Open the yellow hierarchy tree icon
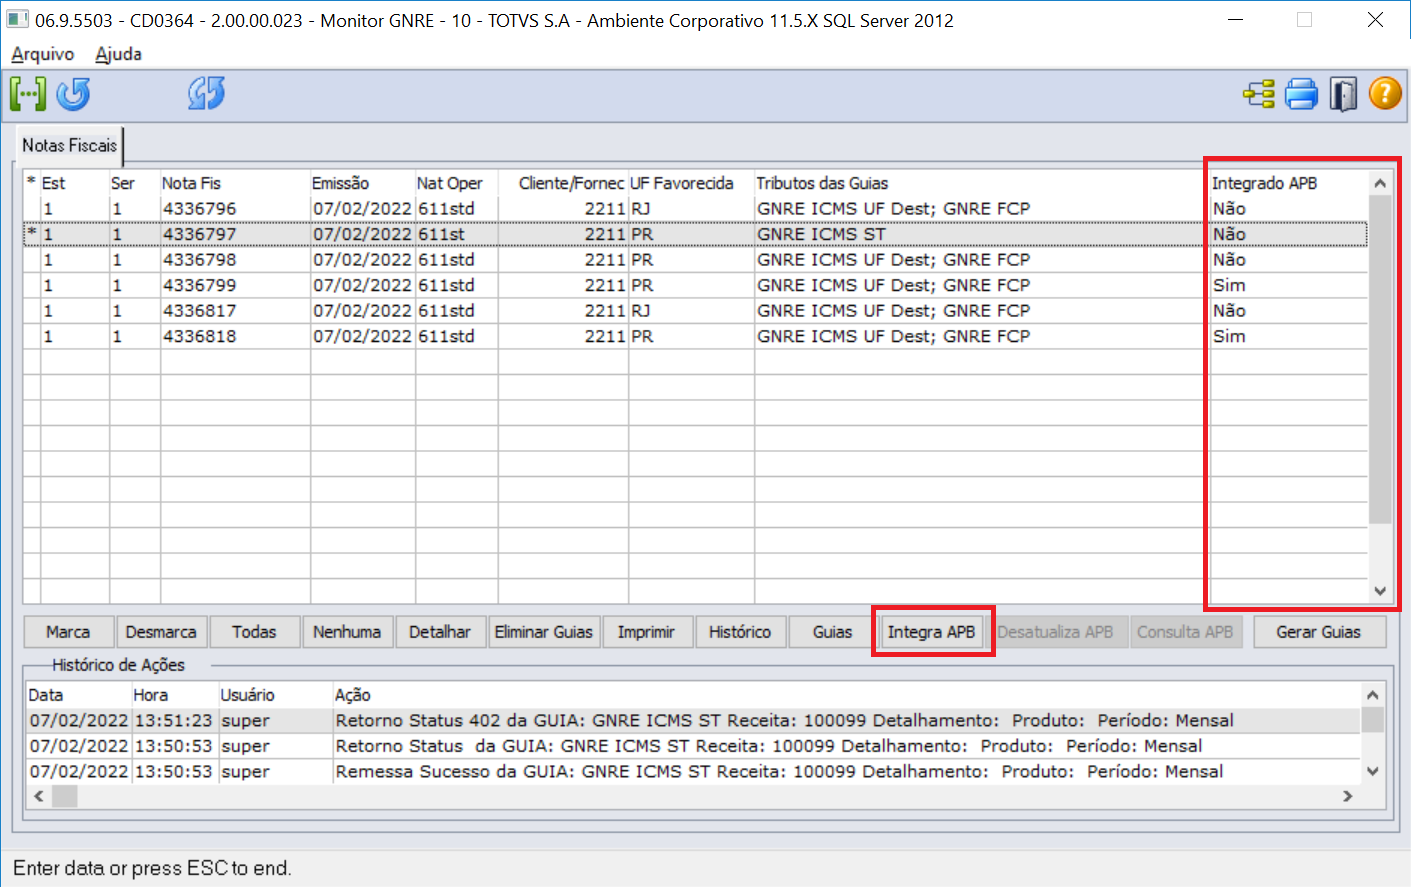 (x=1259, y=94)
